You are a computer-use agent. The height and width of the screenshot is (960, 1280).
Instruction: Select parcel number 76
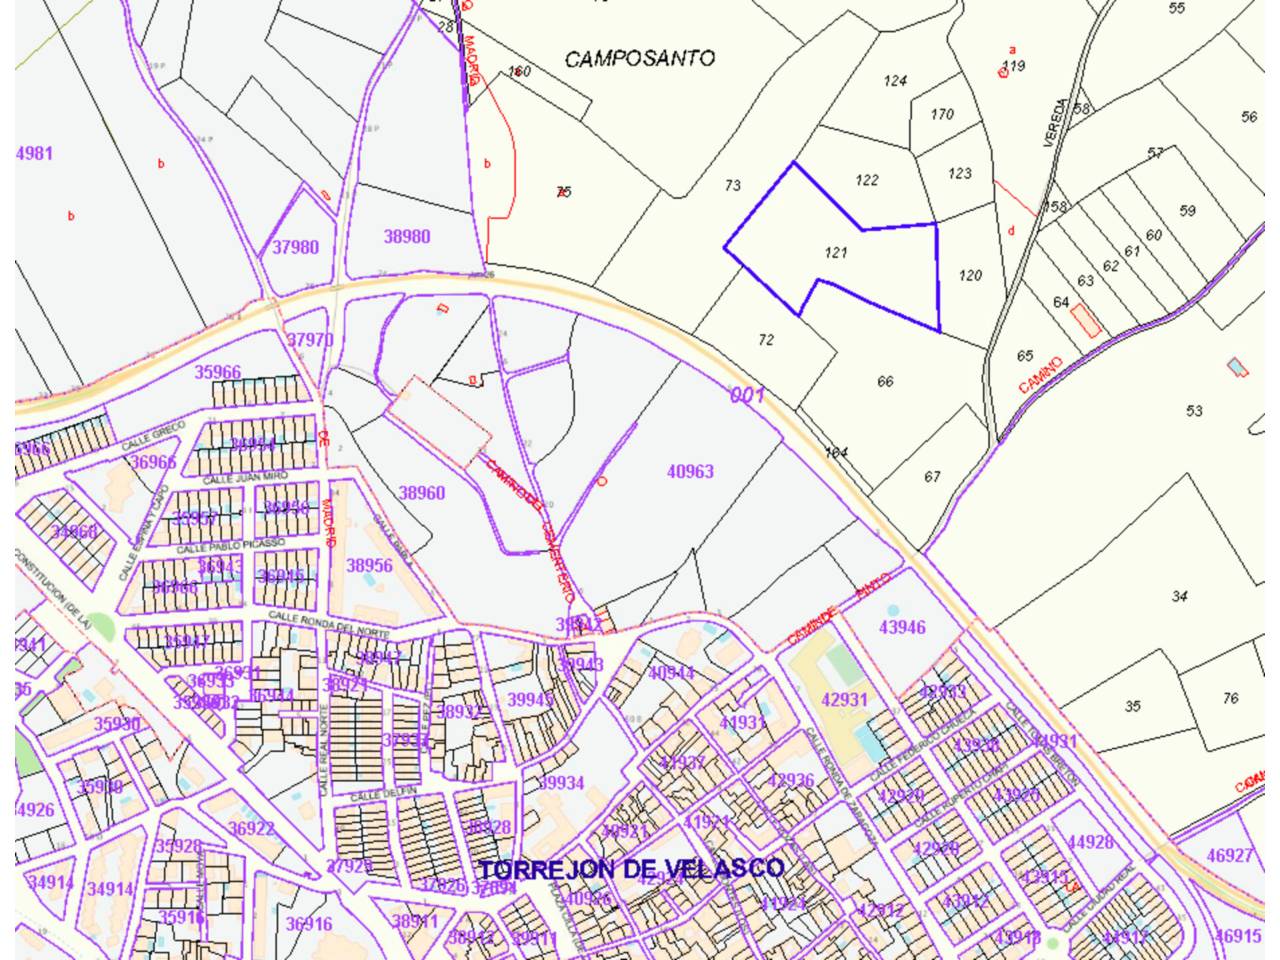[x=1230, y=698]
